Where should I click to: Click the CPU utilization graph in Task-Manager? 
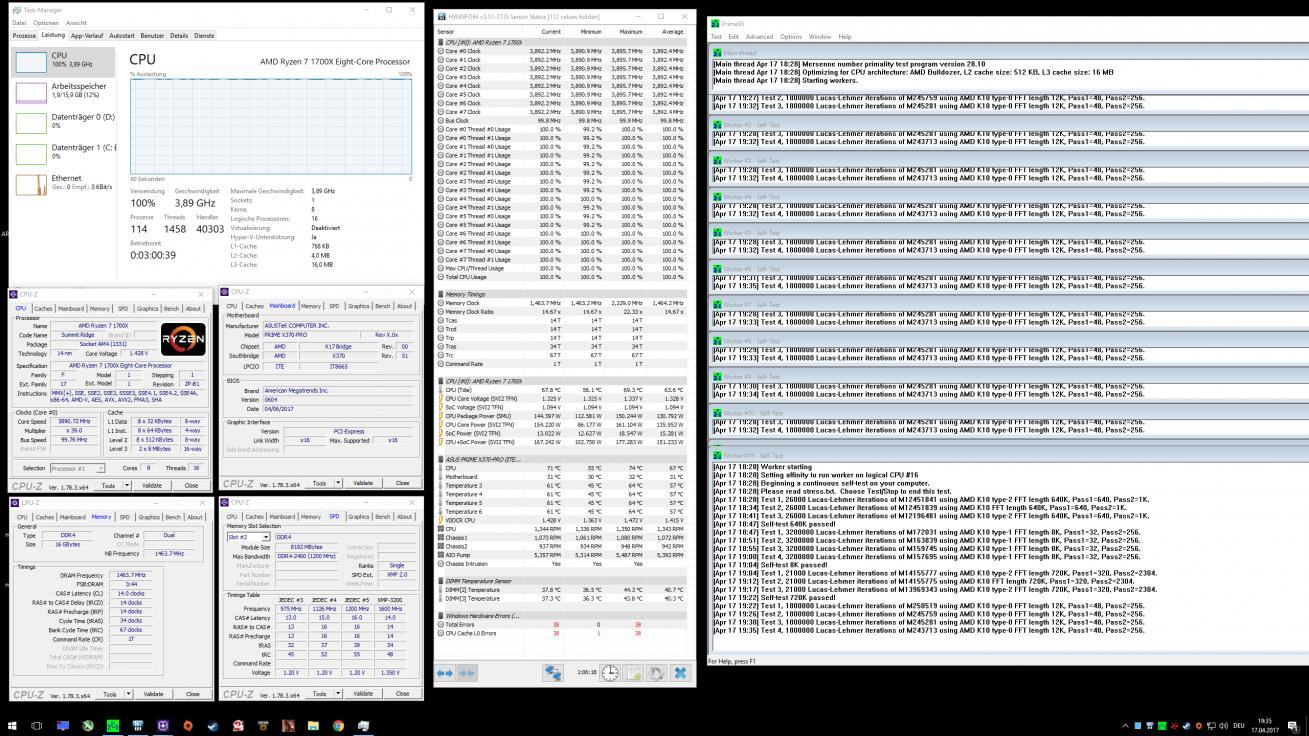(x=270, y=127)
